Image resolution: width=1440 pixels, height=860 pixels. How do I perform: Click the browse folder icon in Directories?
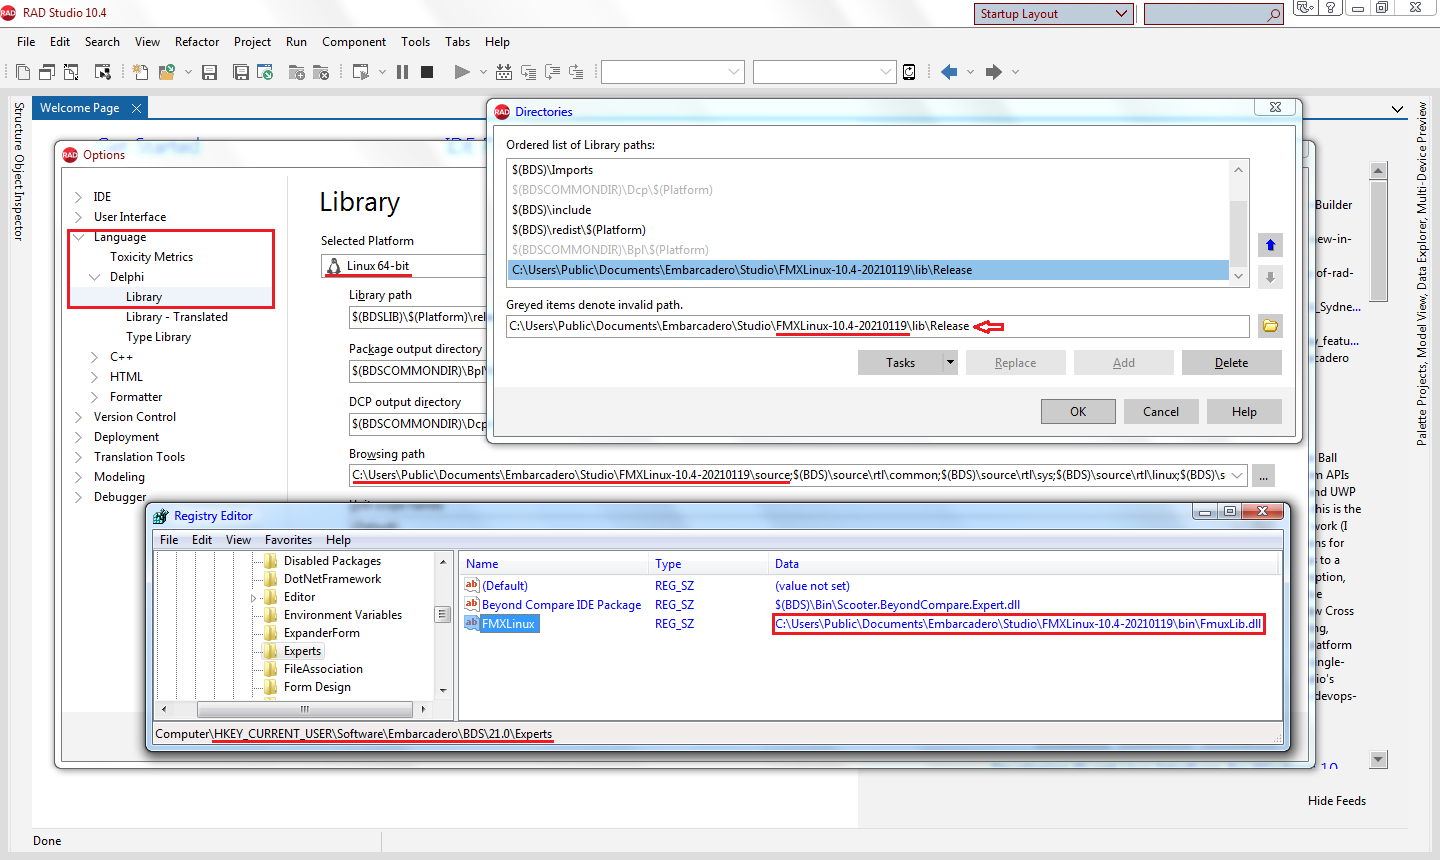point(1270,326)
